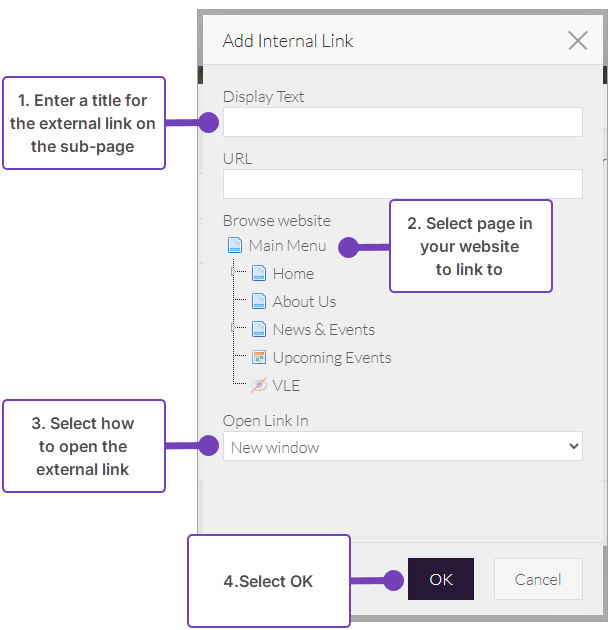
Task: Click the Main Menu page icon
Action: tap(235, 245)
